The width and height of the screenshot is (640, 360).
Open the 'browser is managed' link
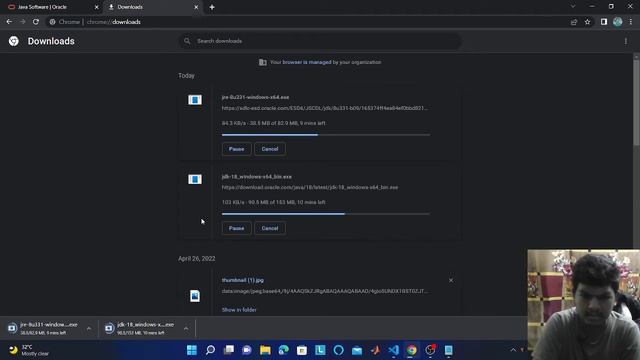[x=307, y=62]
